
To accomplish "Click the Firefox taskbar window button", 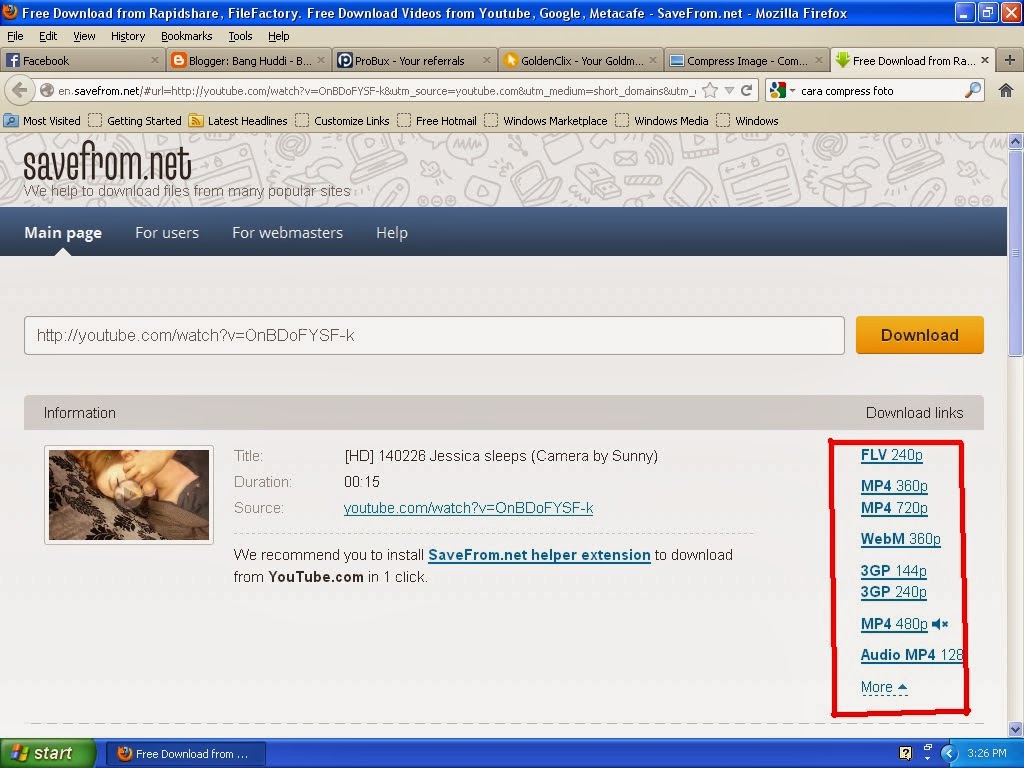I will click(184, 754).
